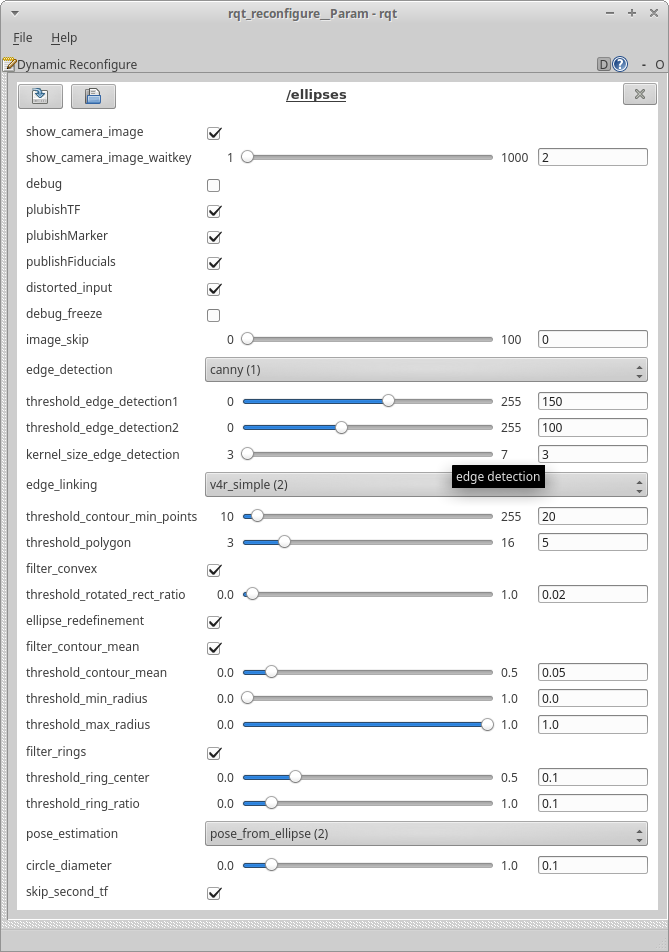Click the save parameters to file icon

click(93, 96)
